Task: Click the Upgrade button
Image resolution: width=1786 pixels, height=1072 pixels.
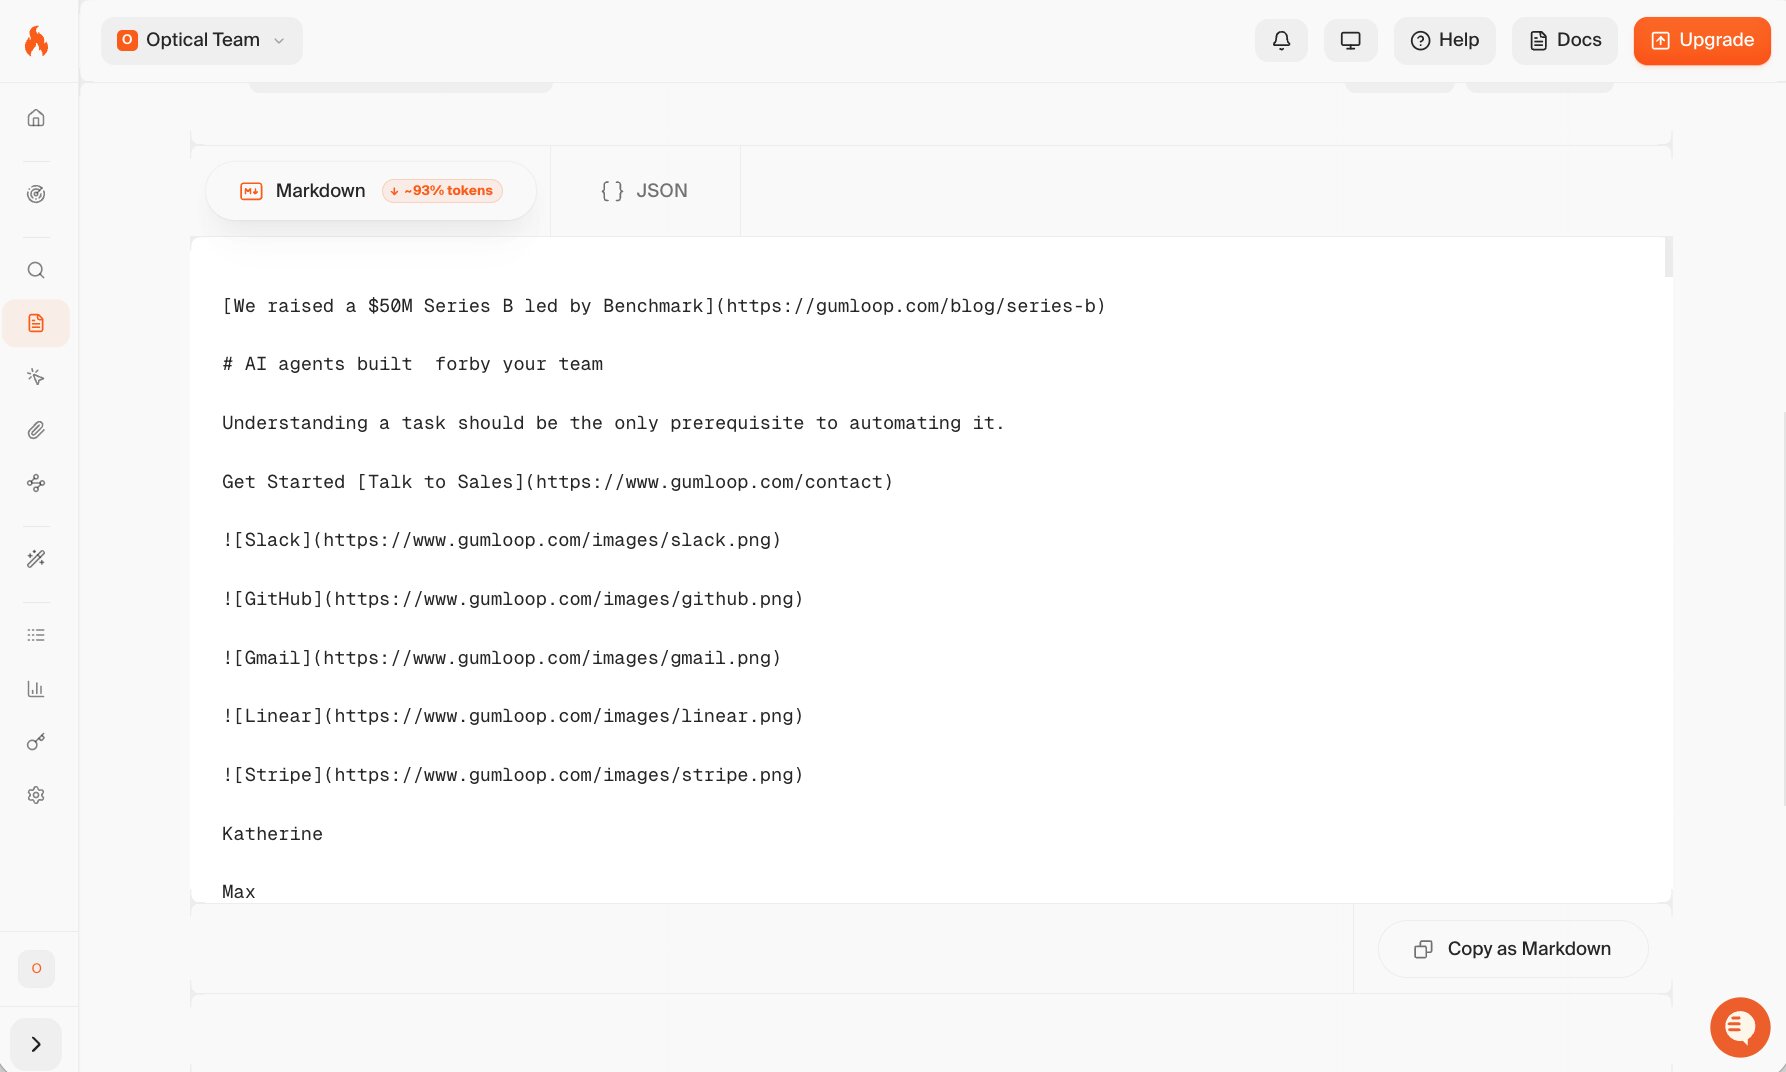Action: 1702,41
